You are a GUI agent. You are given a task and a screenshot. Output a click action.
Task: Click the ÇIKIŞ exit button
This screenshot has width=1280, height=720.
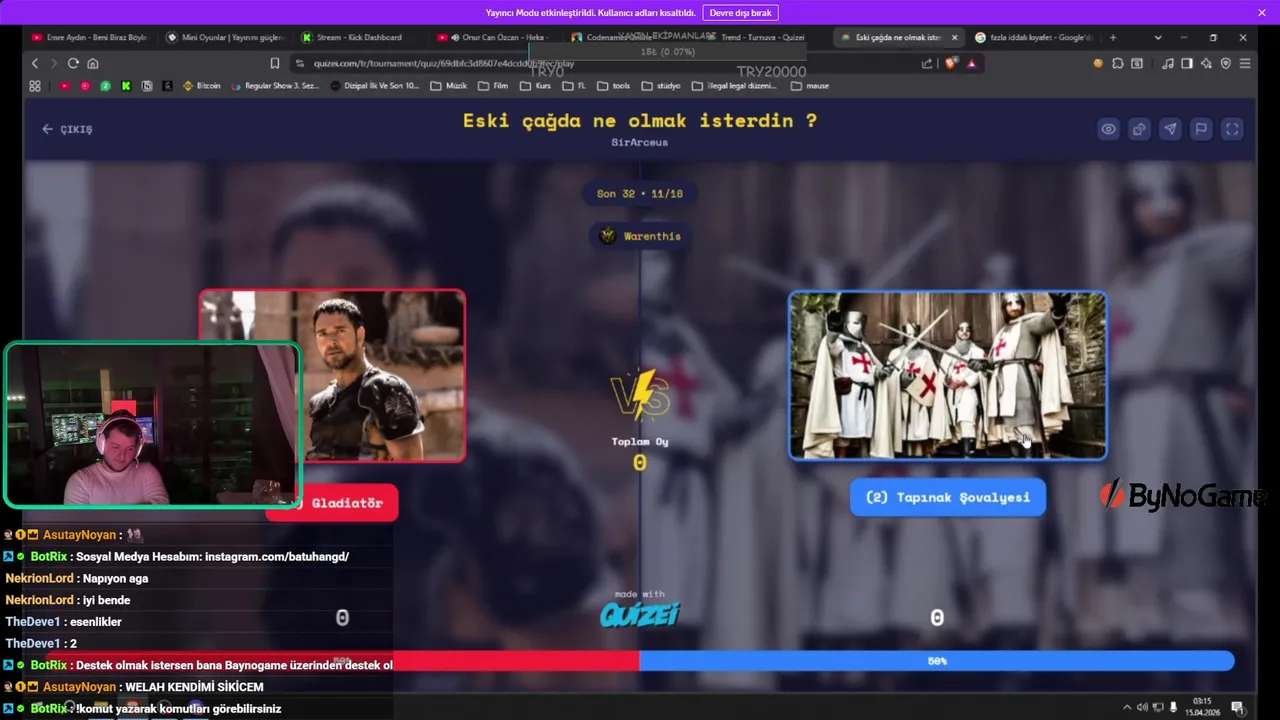click(x=67, y=129)
